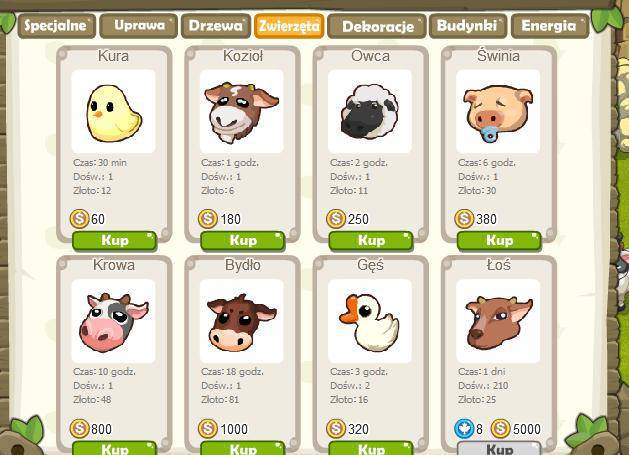Click the blue leaf currency icon beside 8
The height and width of the screenshot is (455, 629).
pyautogui.click(x=464, y=429)
